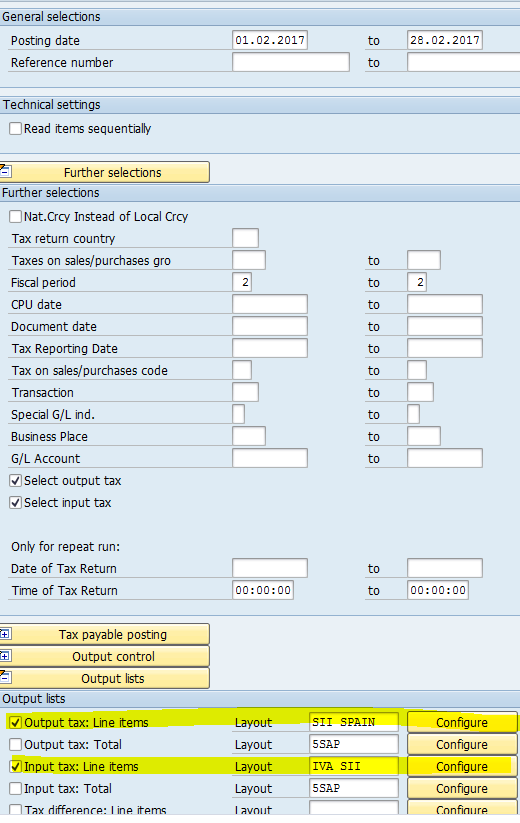Viewport: 520px width, 823px height.
Task: Click Output tax: Total layout field 5SAP
Action: click(354, 744)
